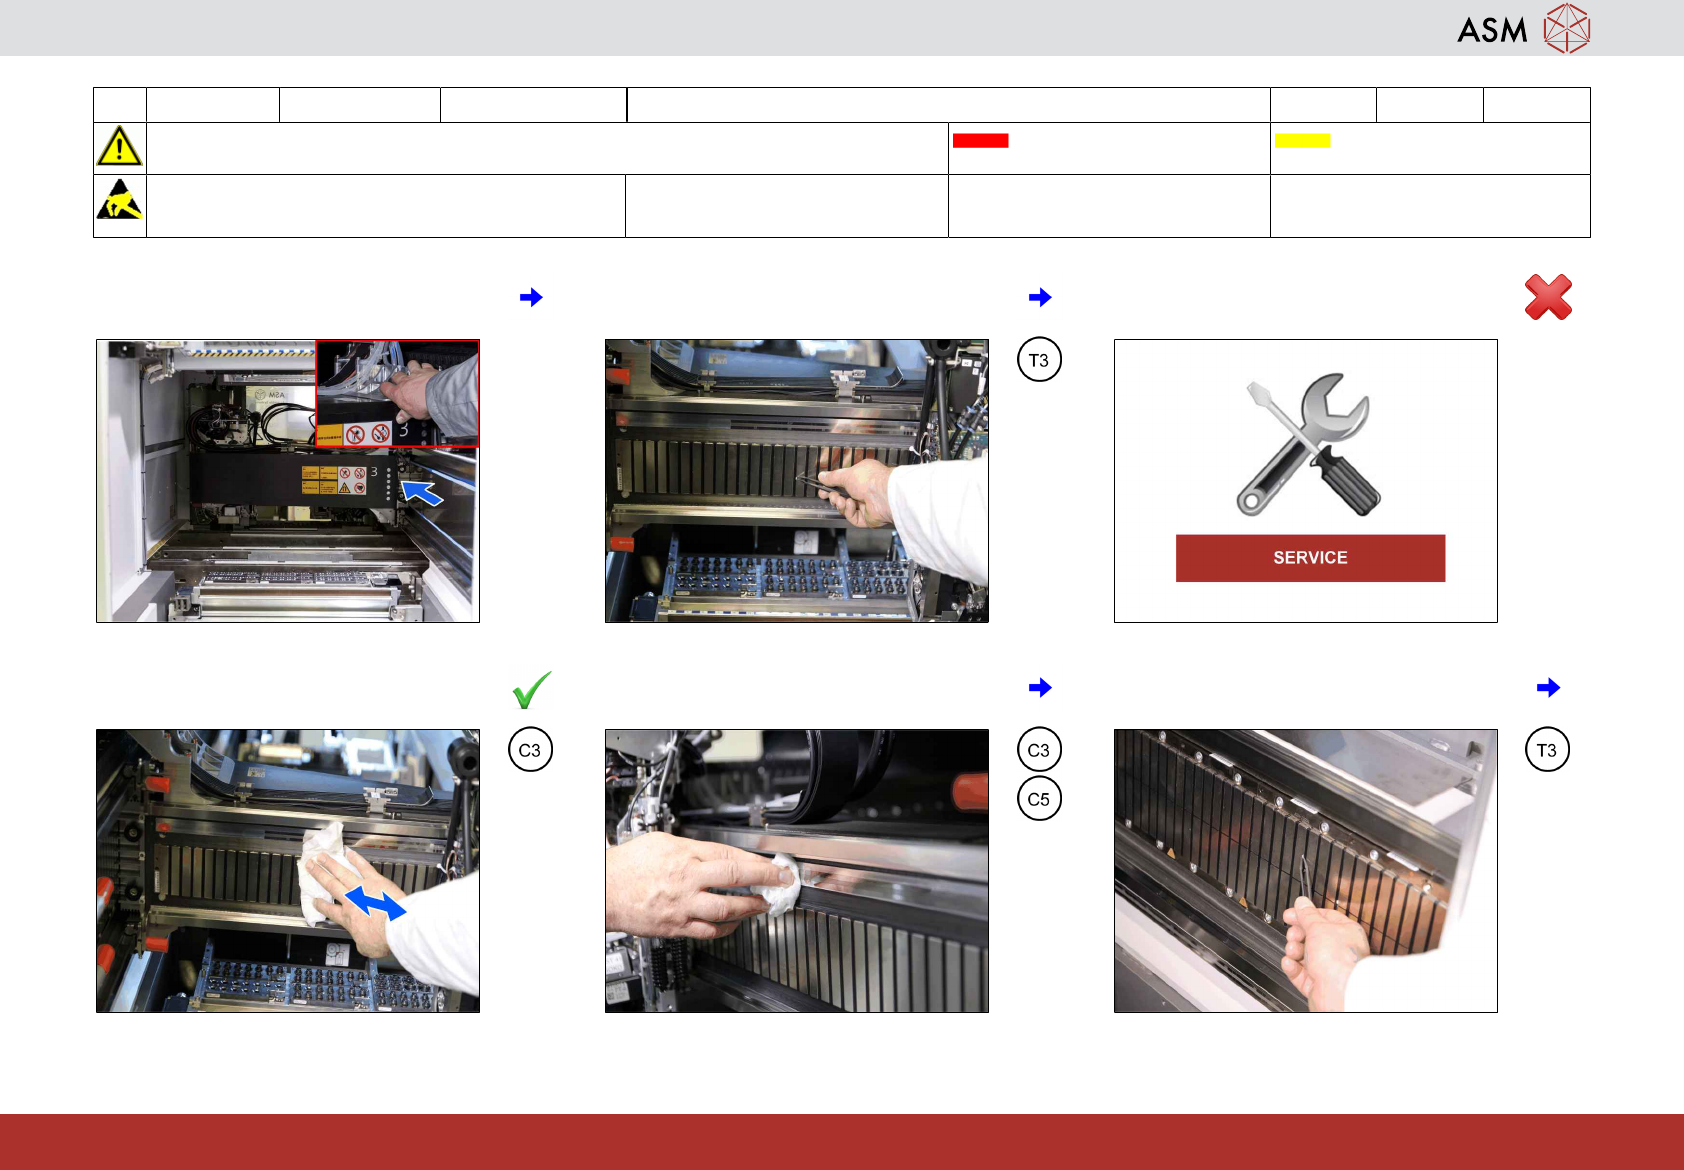
Task: Click the green checkmark icon
Action: 532,690
